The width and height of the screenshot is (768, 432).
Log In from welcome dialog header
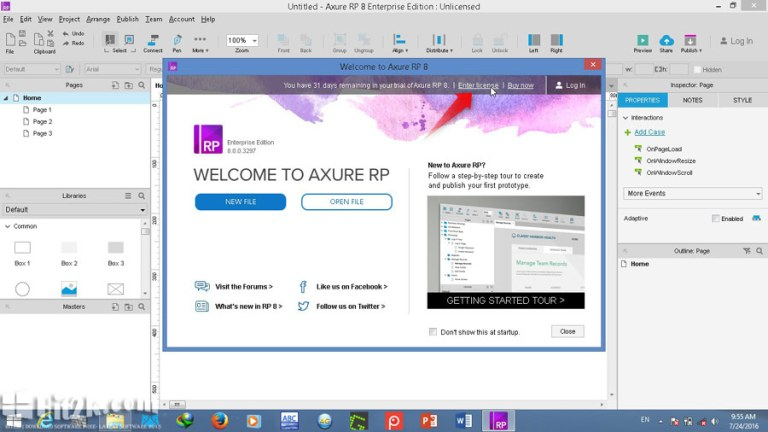tap(570, 85)
